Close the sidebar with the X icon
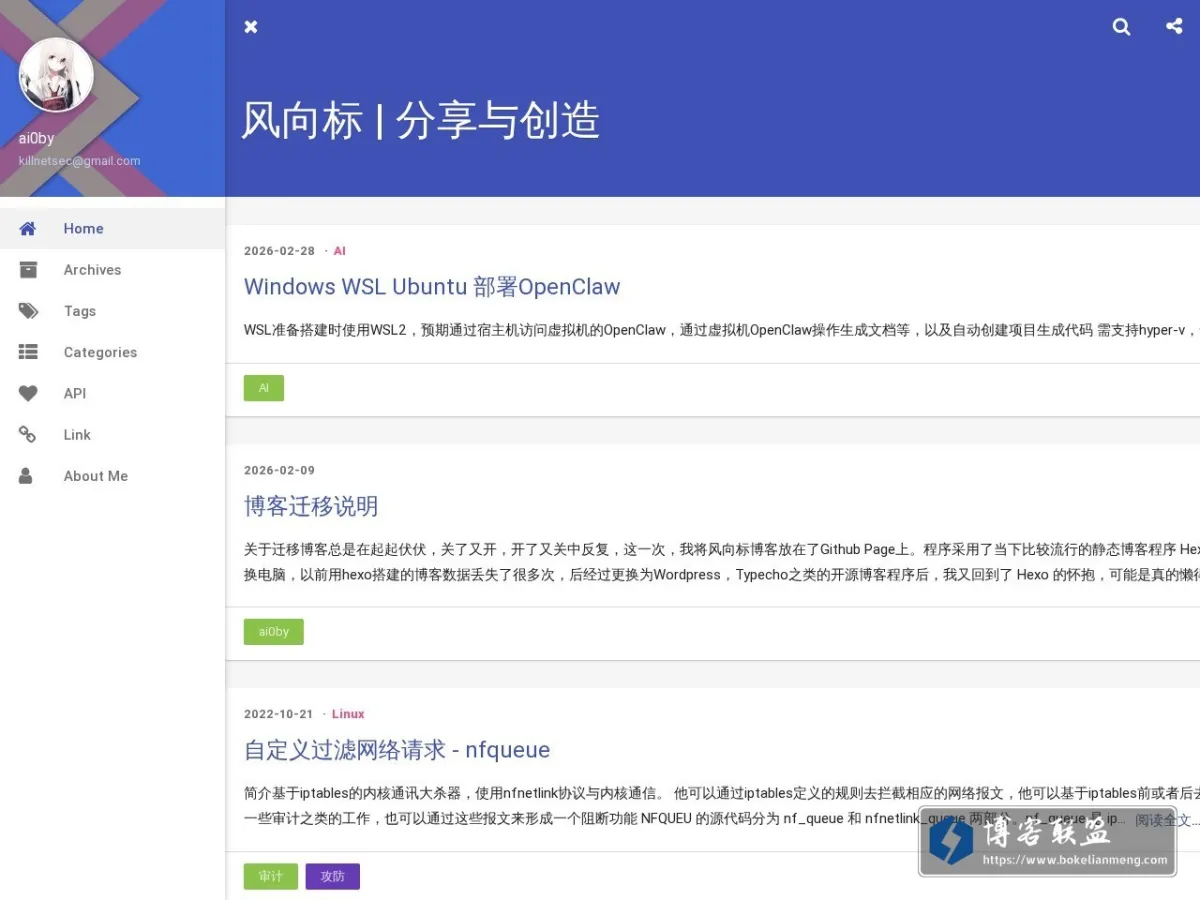Screen dimensions: 1200x900 click(x=251, y=27)
